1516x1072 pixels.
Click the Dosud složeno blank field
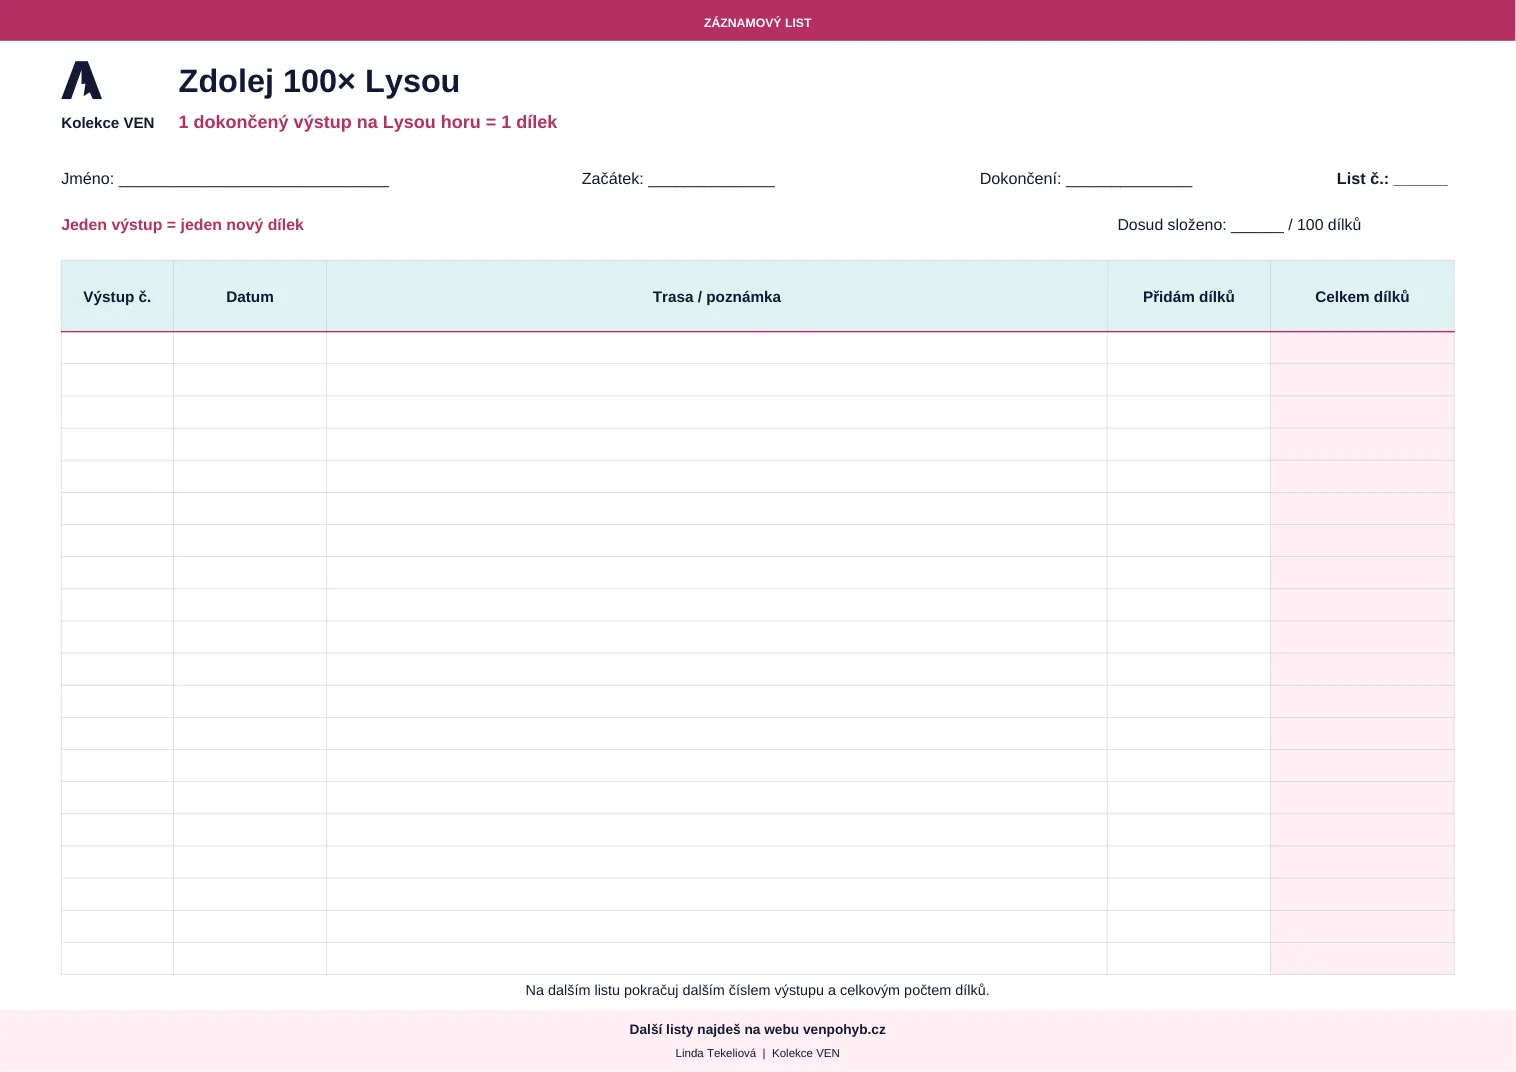[1257, 226]
